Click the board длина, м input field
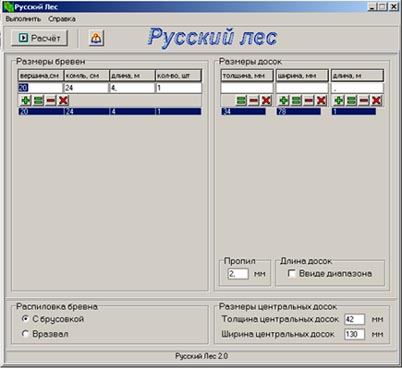The height and width of the screenshot is (368, 402). (x=357, y=88)
